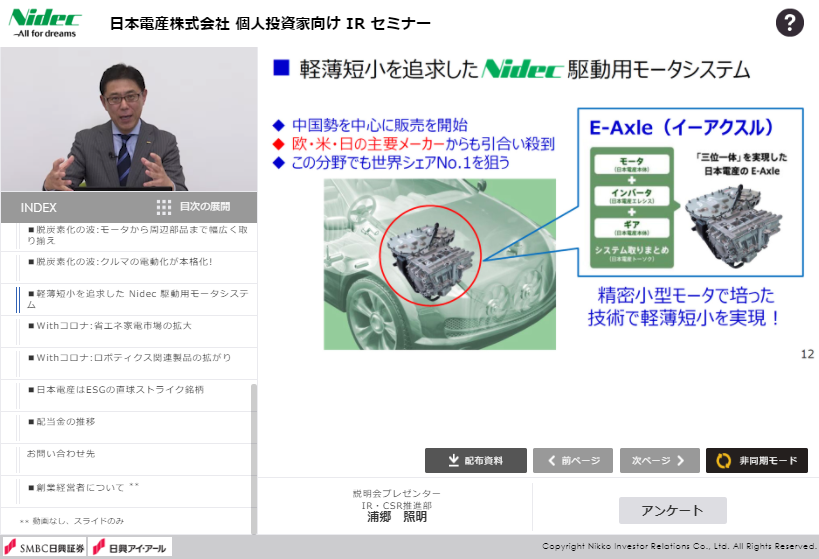Click the footnote 動画なし、スライドのみ
819x559 pixels.
click(72, 521)
